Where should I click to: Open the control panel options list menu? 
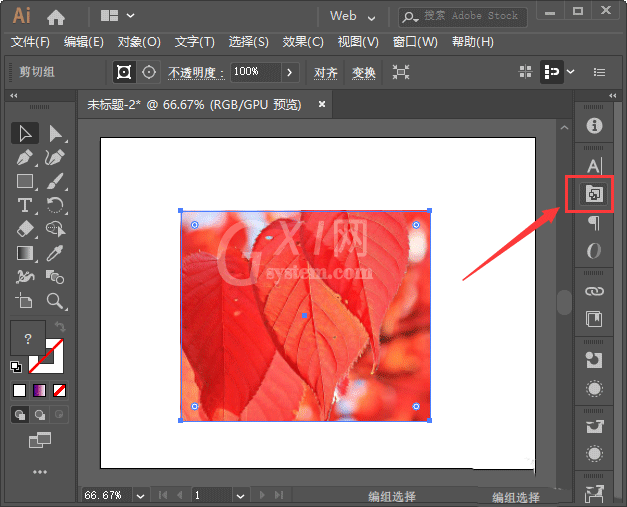599,72
